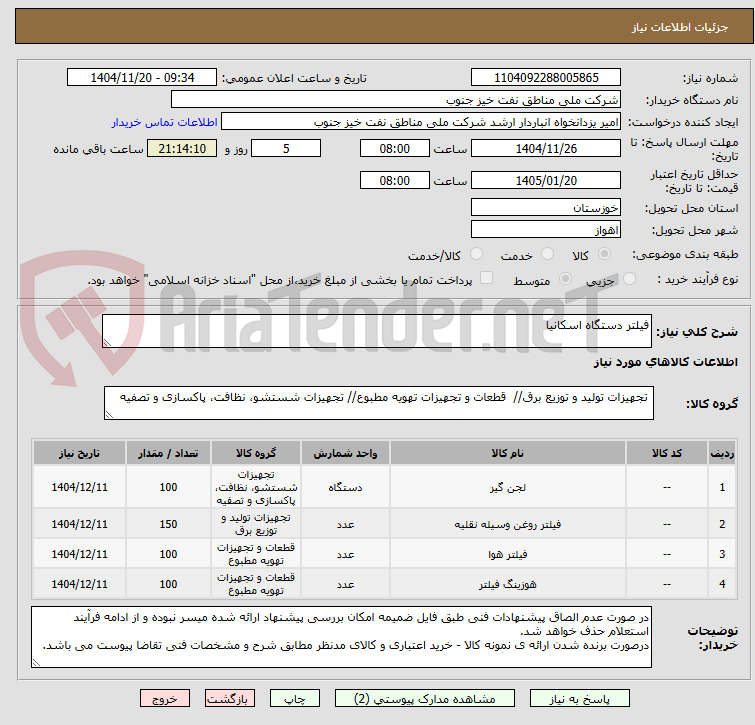
Task: Click the نام کالا column header
Action: pos(508,453)
